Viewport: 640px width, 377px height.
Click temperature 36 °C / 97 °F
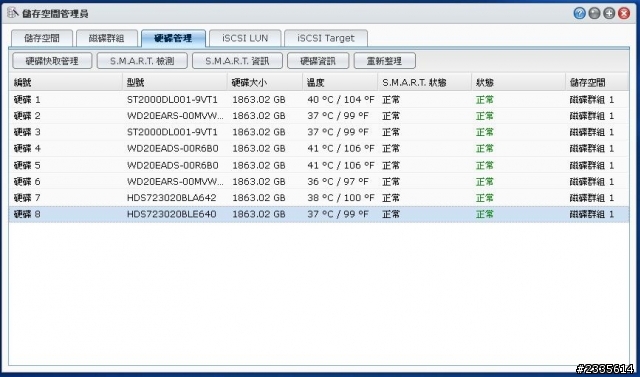(x=338, y=182)
